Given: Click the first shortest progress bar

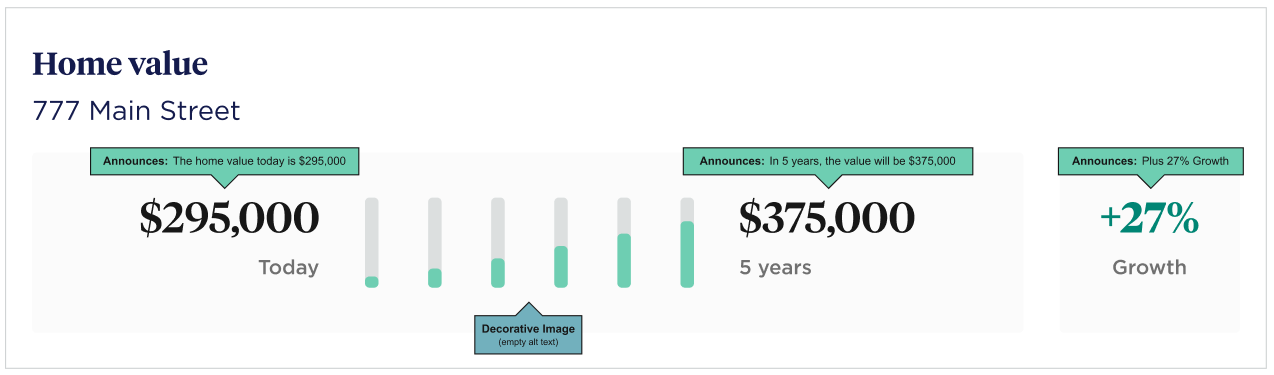Looking at the screenshot, I should click(372, 243).
